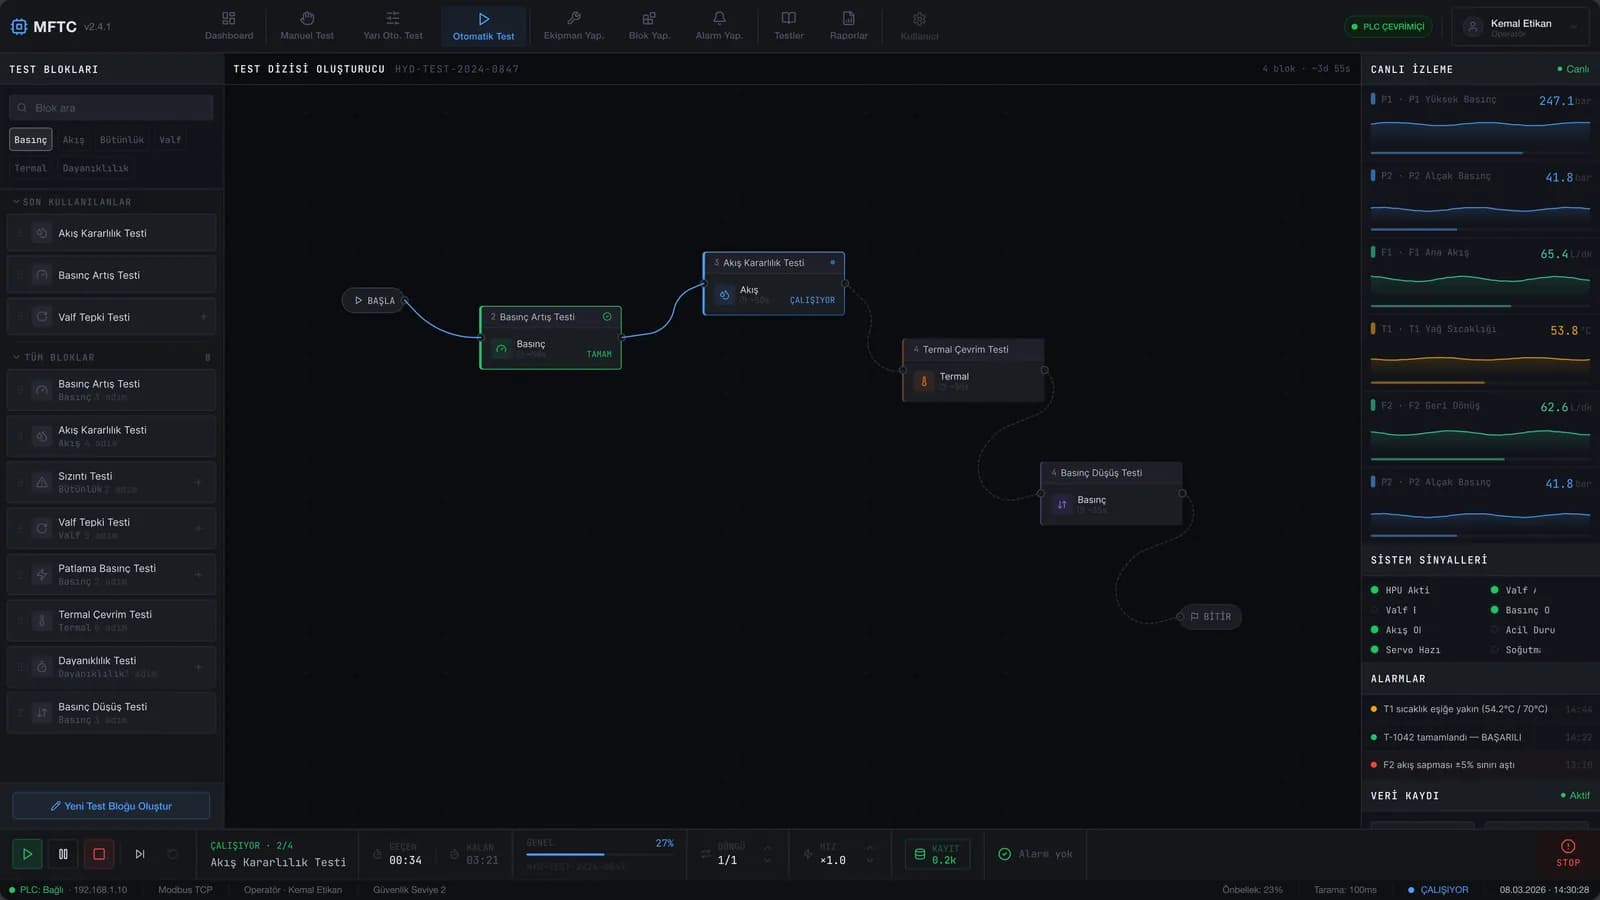Select the BİTİR end node
Image resolution: width=1600 pixels, height=900 pixels.
(x=1210, y=617)
